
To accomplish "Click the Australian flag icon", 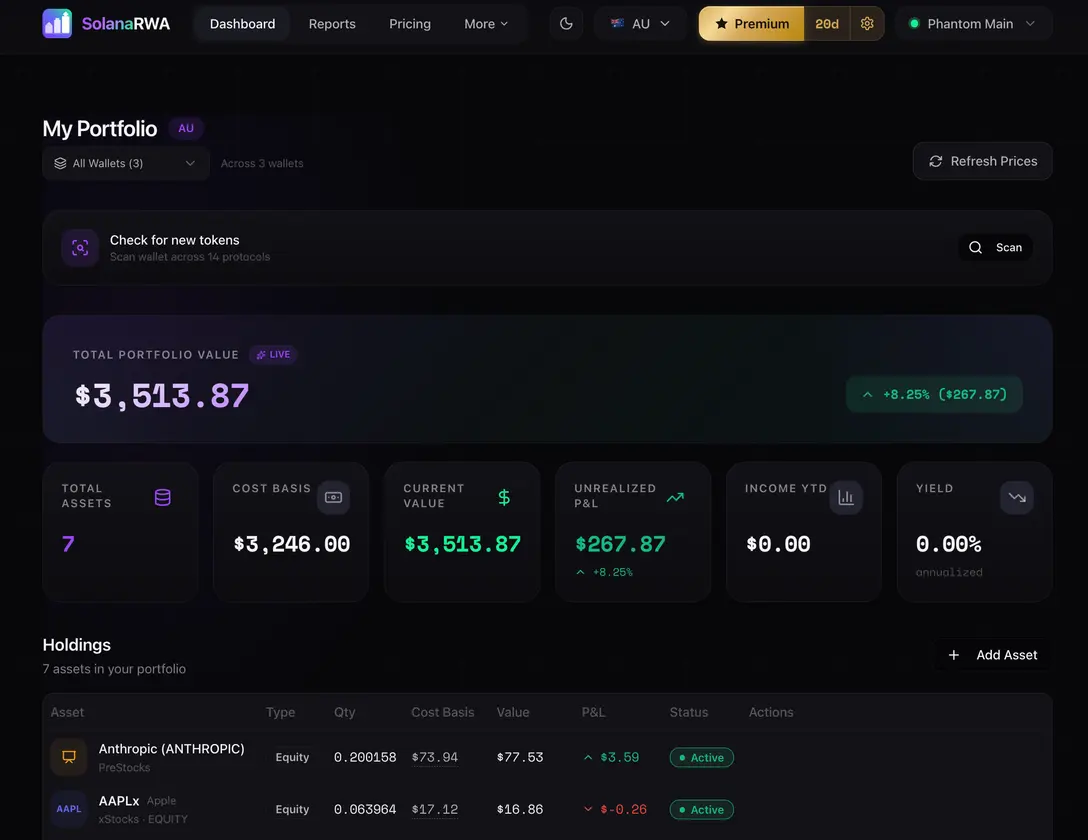I will pos(617,24).
